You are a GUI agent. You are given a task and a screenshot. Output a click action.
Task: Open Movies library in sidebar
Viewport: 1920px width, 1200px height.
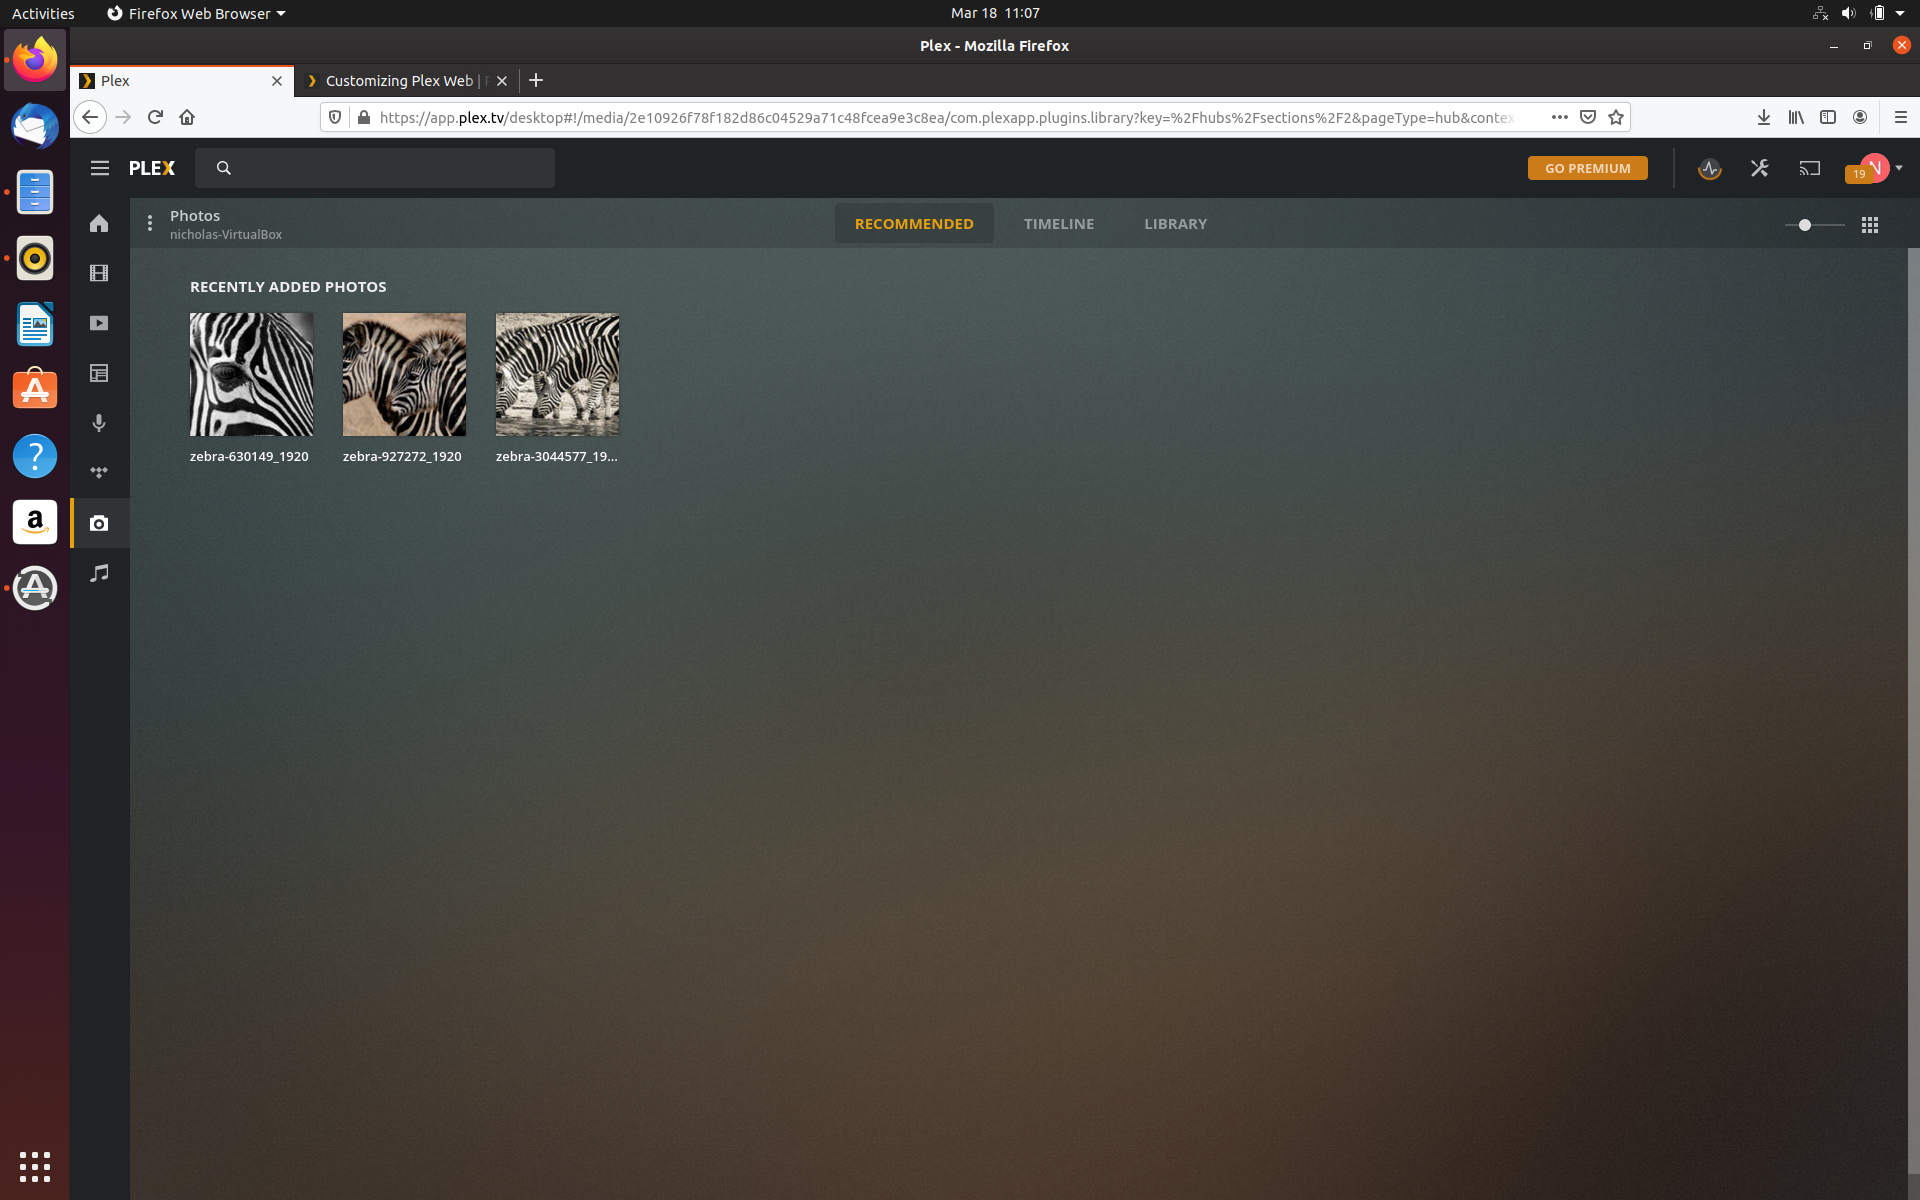[99, 273]
